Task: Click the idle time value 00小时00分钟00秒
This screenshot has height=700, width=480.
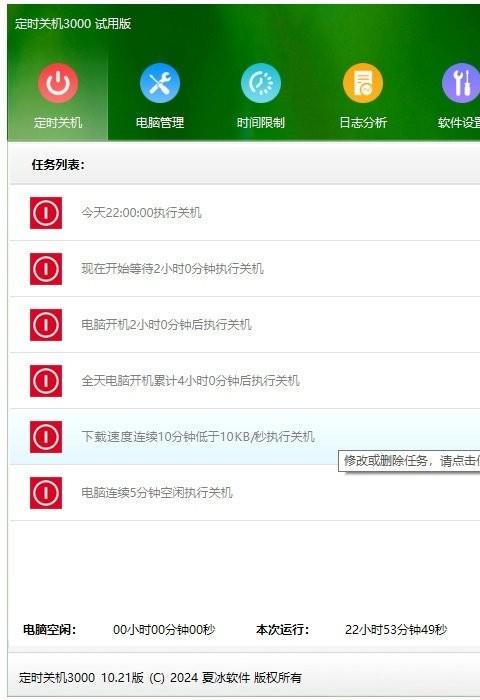Action: point(164,630)
